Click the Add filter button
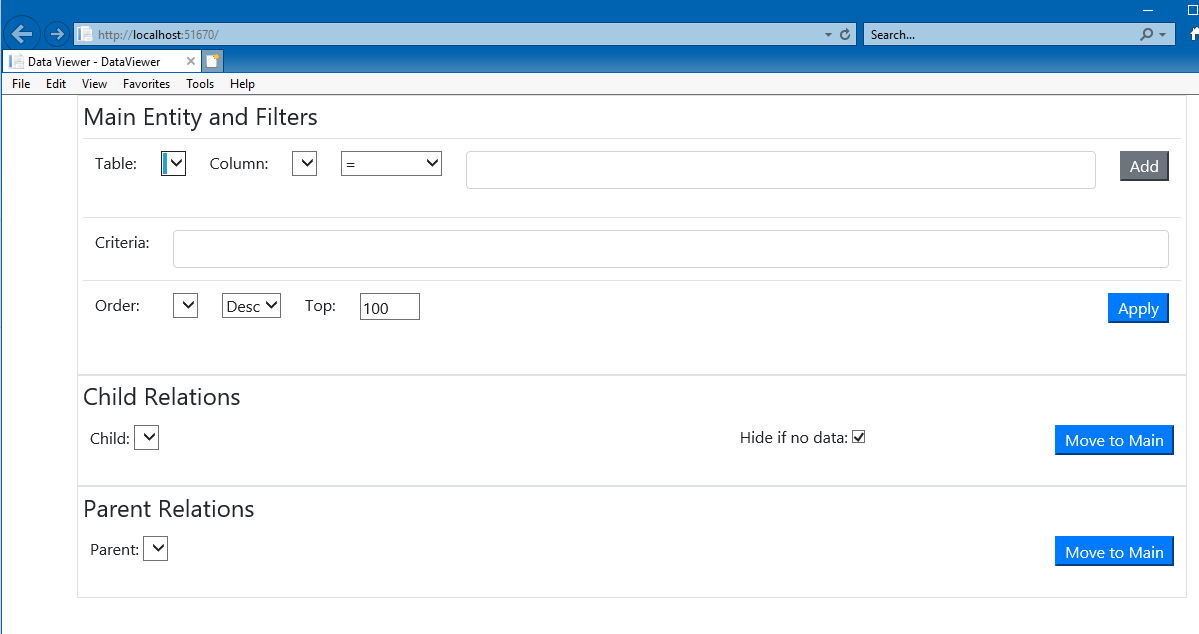The width and height of the screenshot is (1199, 634). coord(1143,166)
